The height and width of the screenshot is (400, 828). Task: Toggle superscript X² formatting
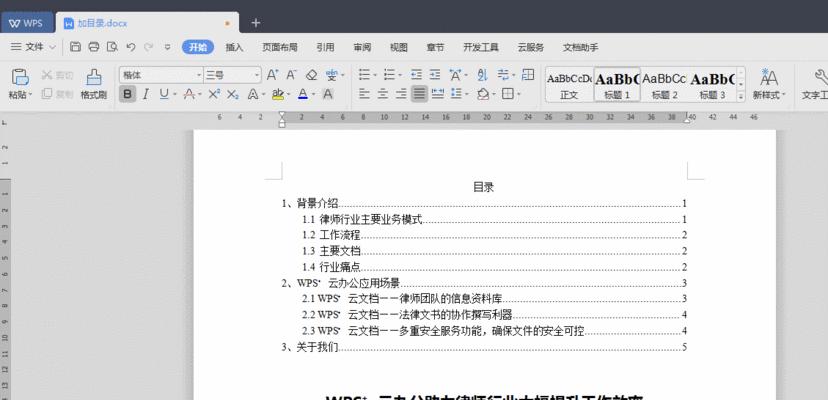[213, 94]
